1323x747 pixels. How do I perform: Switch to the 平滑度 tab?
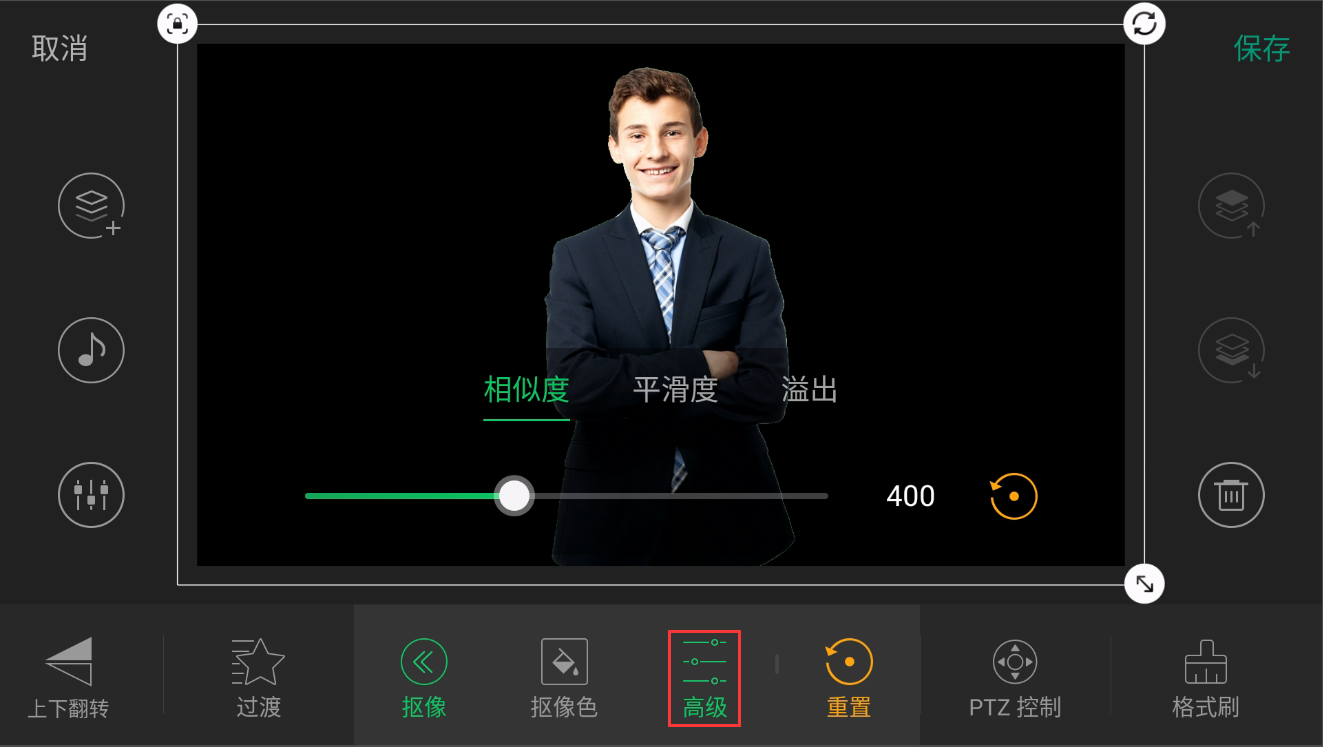click(676, 390)
